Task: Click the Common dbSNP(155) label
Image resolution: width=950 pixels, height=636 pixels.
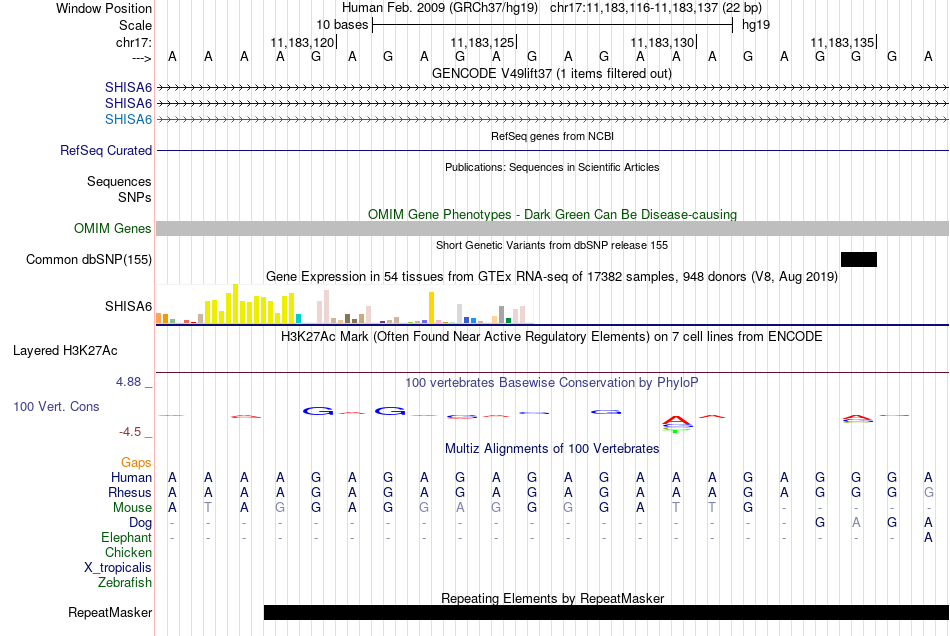Action: pos(89,260)
